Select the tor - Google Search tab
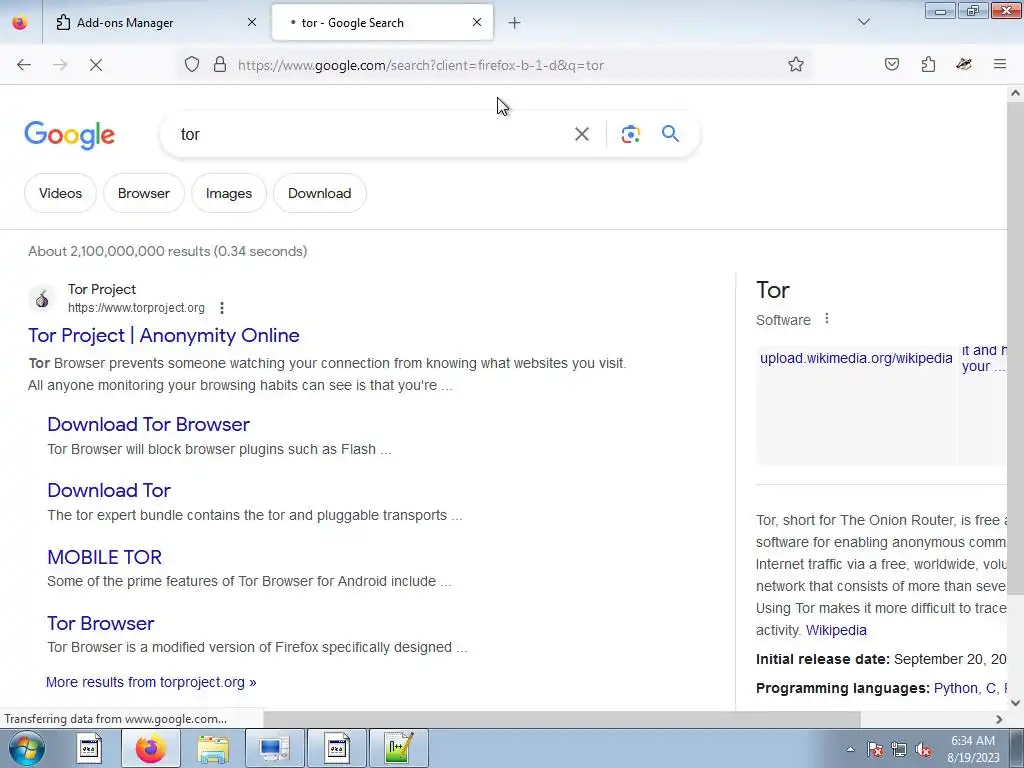This screenshot has width=1024, height=768. (382, 23)
